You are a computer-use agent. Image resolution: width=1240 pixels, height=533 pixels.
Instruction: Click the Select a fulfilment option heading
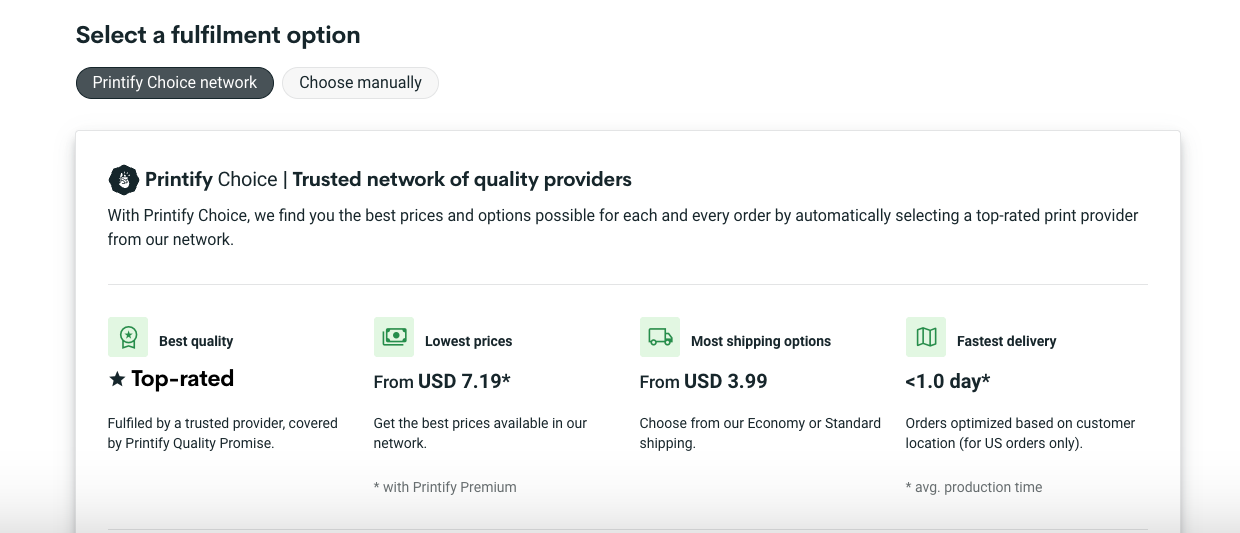218,35
